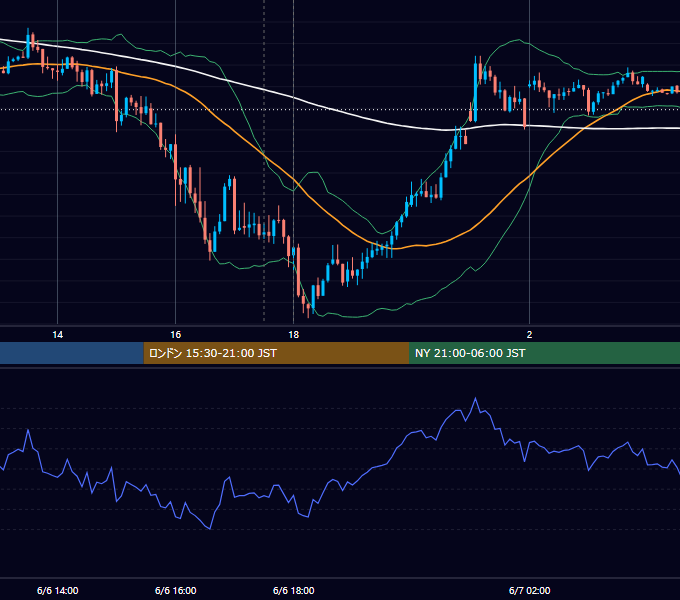Select the blue session bar before ロンドン
This screenshot has width=680, height=600.
[x=72, y=353]
